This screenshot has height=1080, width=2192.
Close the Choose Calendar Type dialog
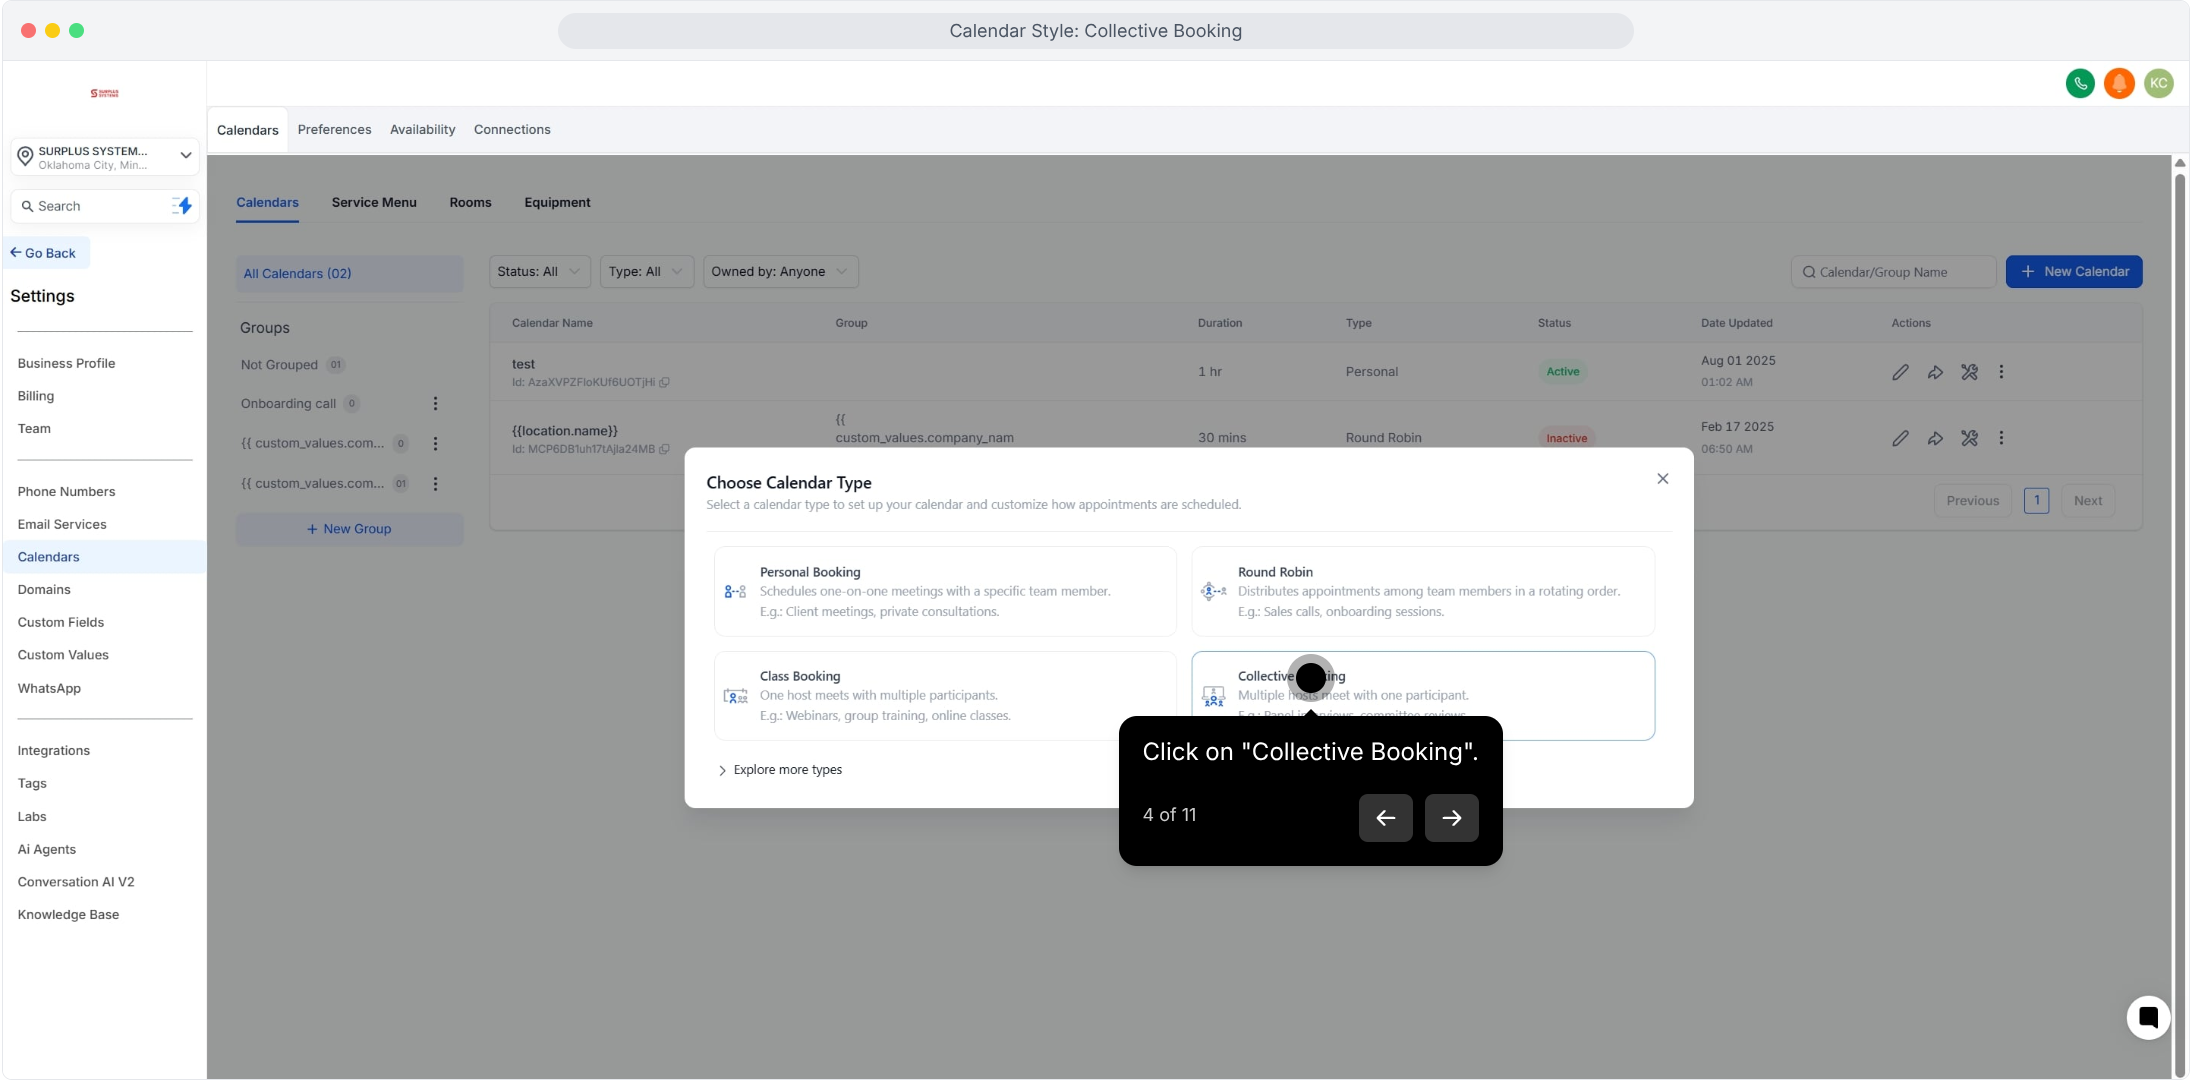point(1662,479)
